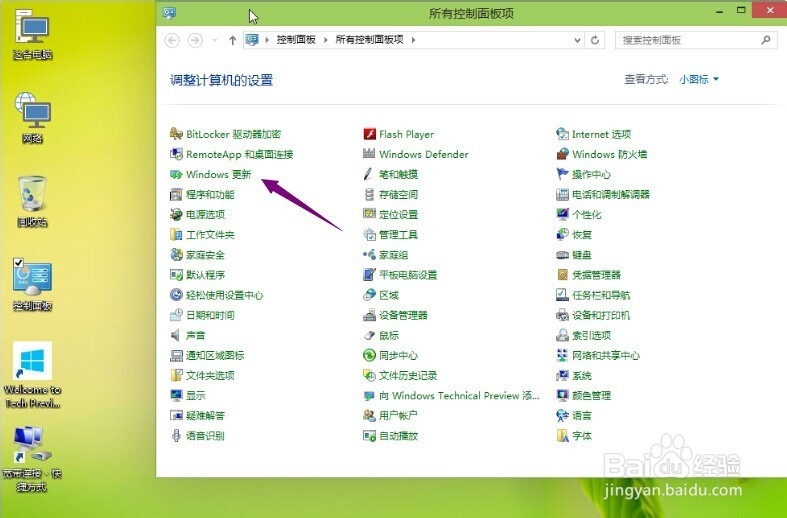Open 平板电脑设置 link

(x=408, y=275)
